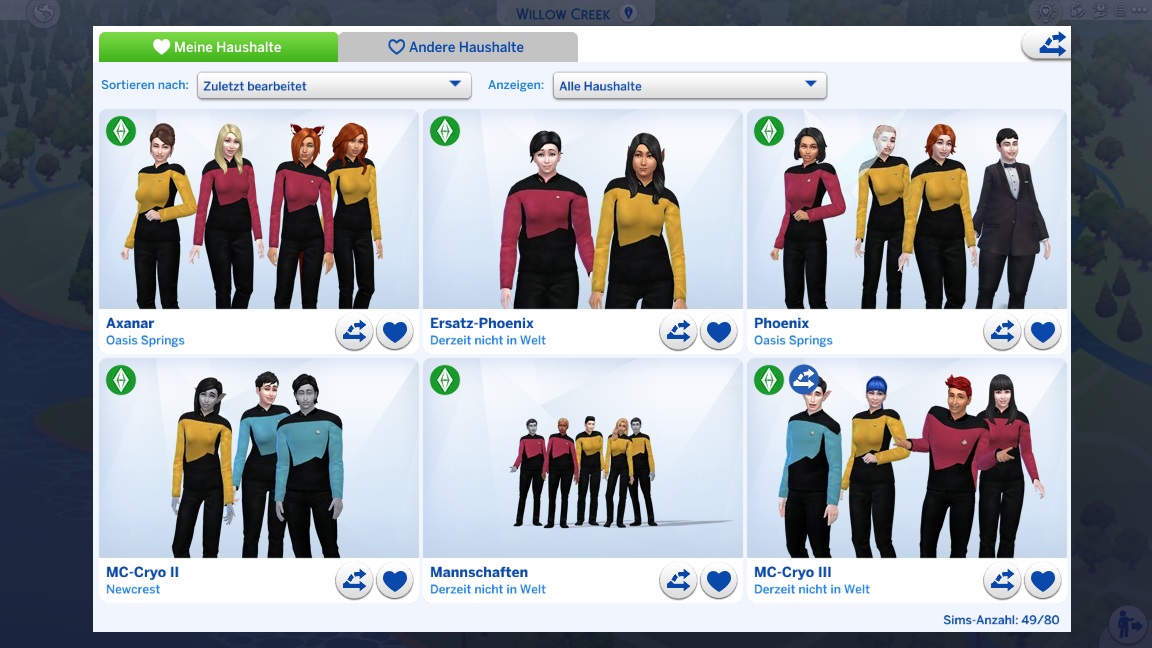Click the Phoenix household name
This screenshot has height=648, width=1152.
(781, 323)
